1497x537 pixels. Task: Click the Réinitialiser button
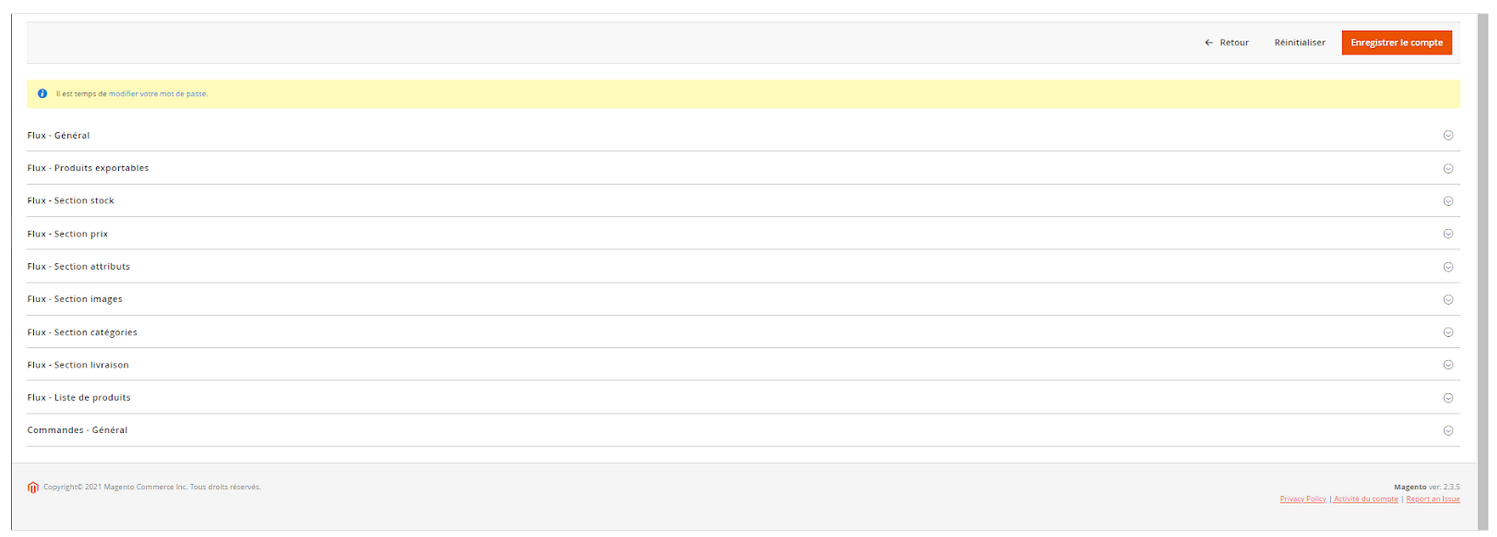coord(1300,43)
